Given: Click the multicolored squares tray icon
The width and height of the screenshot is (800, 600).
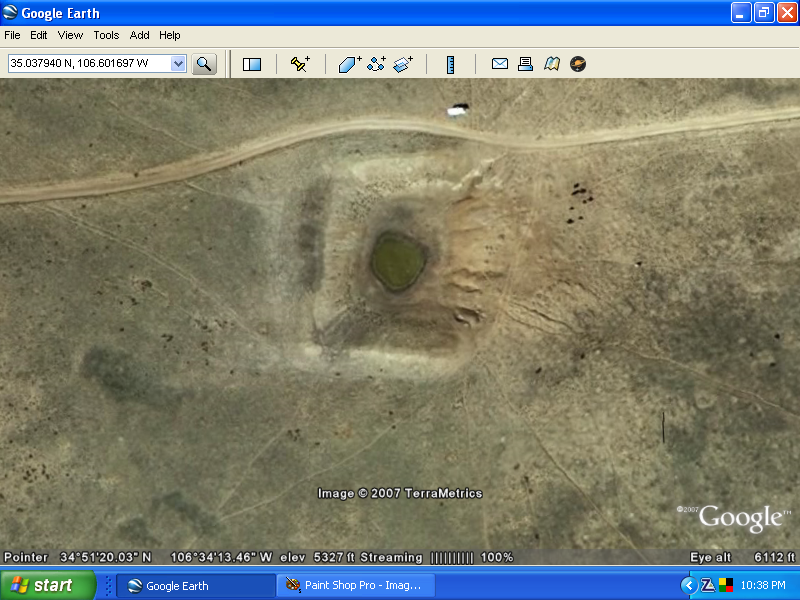Looking at the screenshot, I should [726, 585].
